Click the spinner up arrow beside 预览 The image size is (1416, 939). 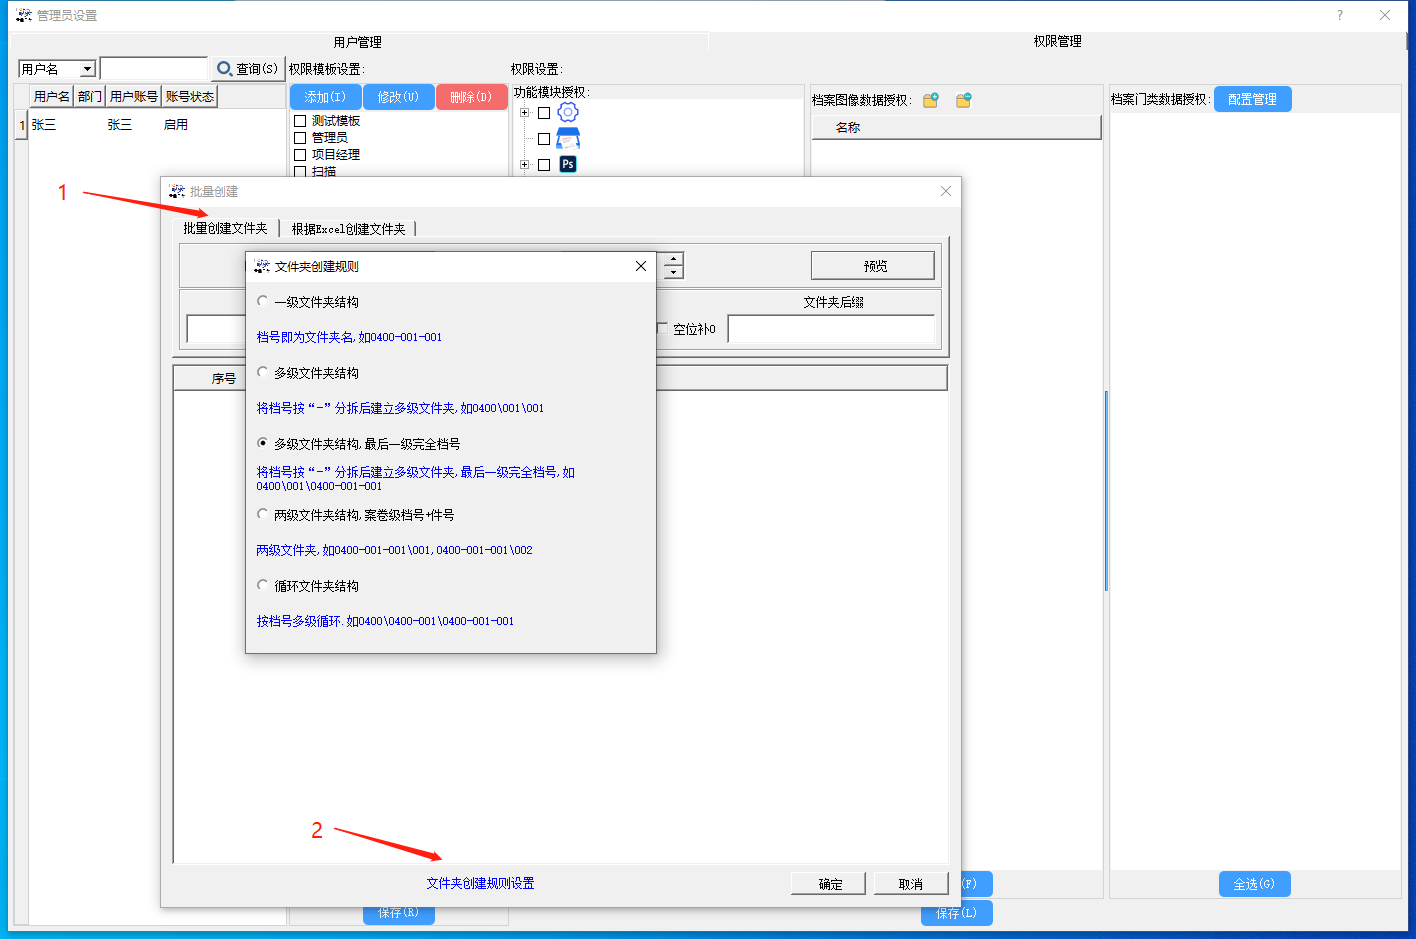click(x=674, y=259)
